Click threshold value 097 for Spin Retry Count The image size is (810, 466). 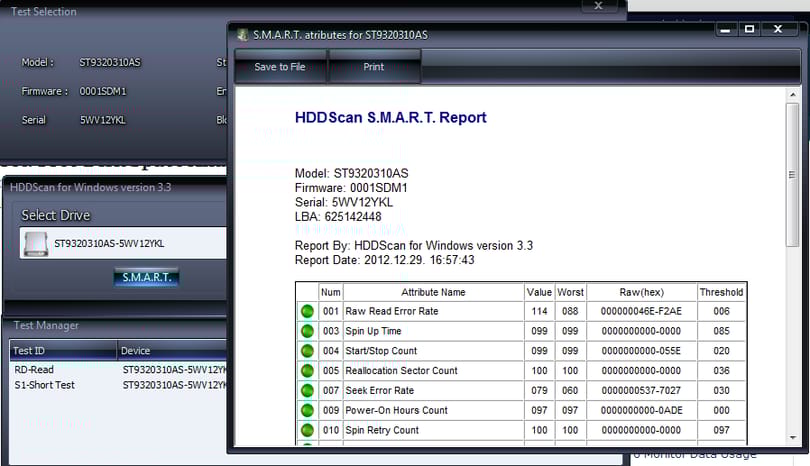click(721, 430)
